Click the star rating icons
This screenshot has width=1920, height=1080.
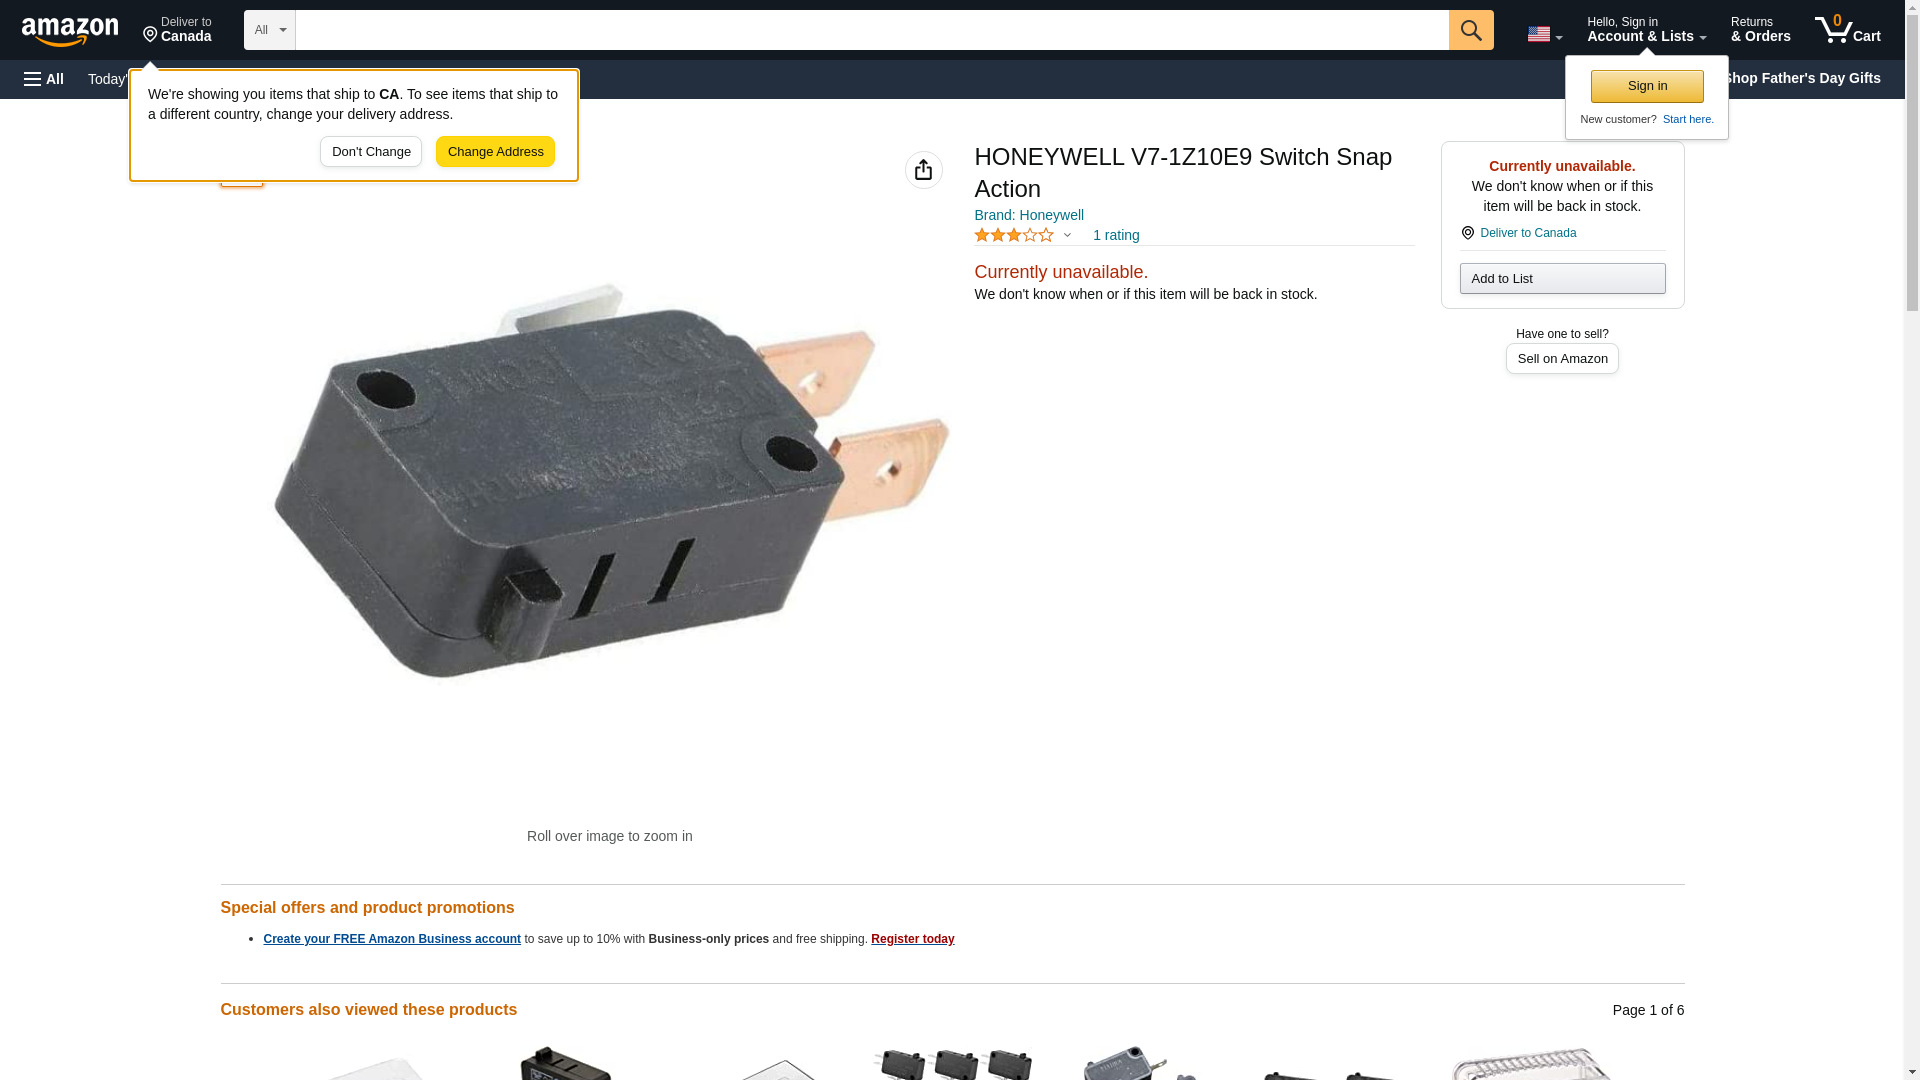coord(1014,235)
